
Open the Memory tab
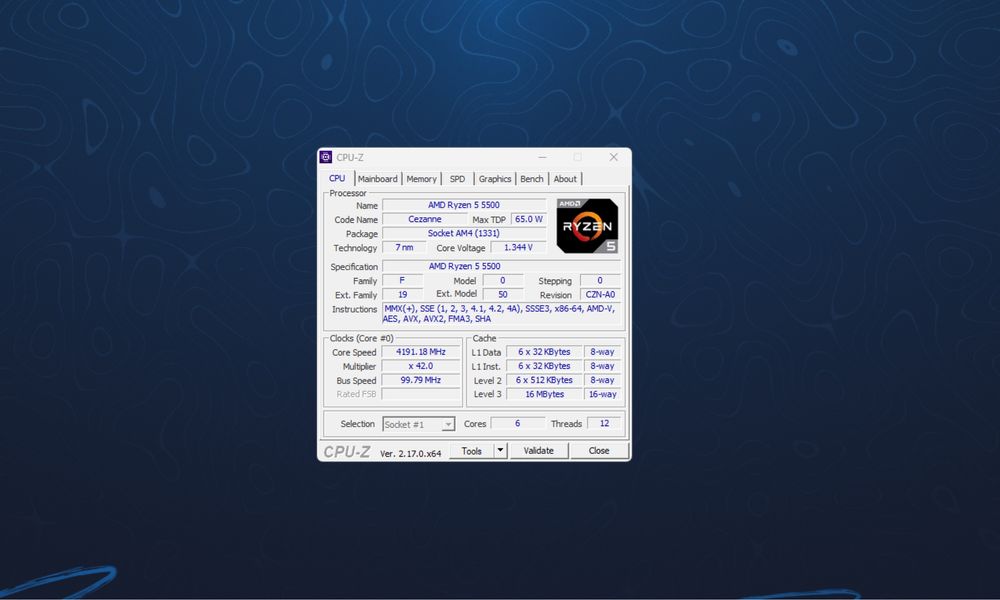point(422,179)
